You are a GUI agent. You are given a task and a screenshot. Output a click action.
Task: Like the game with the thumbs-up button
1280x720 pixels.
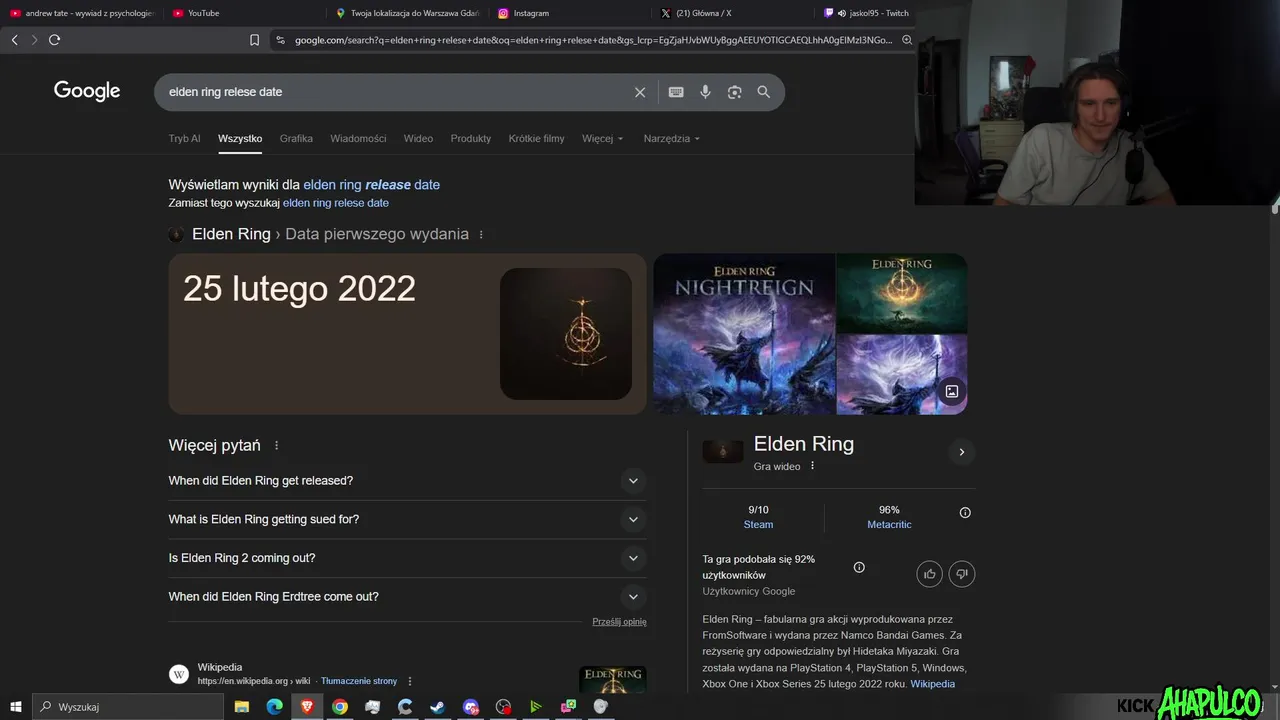(x=929, y=574)
